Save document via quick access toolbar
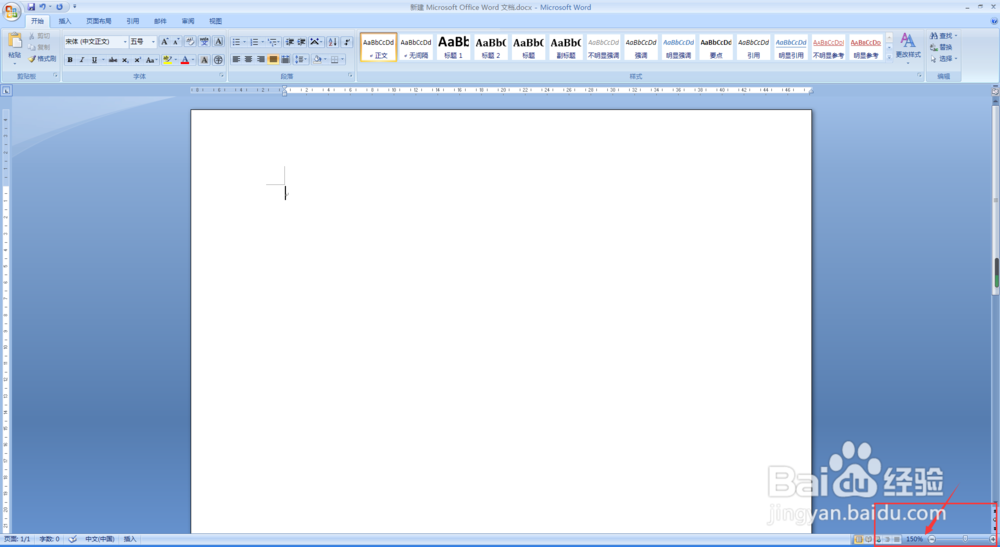This screenshot has width=1000, height=547. point(31,7)
